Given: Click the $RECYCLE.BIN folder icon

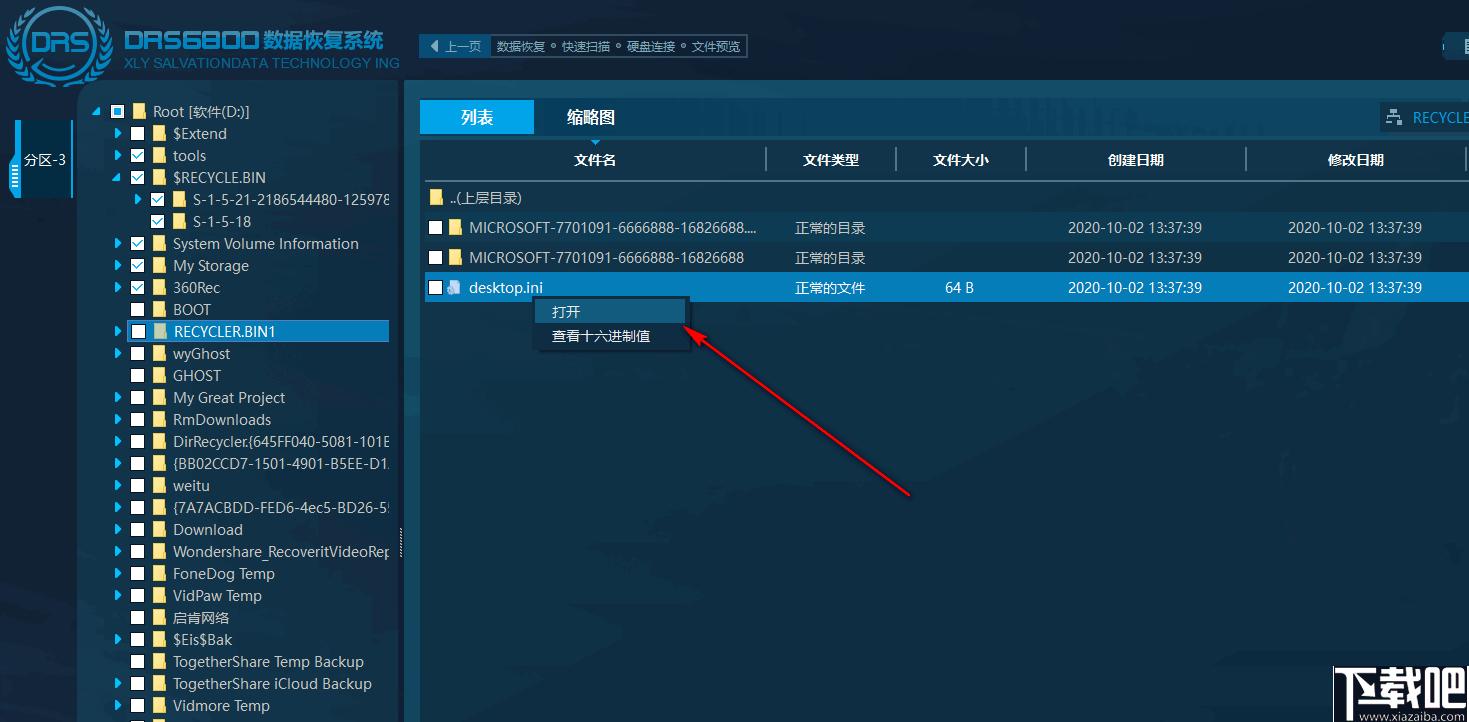Looking at the screenshot, I should coord(160,178).
